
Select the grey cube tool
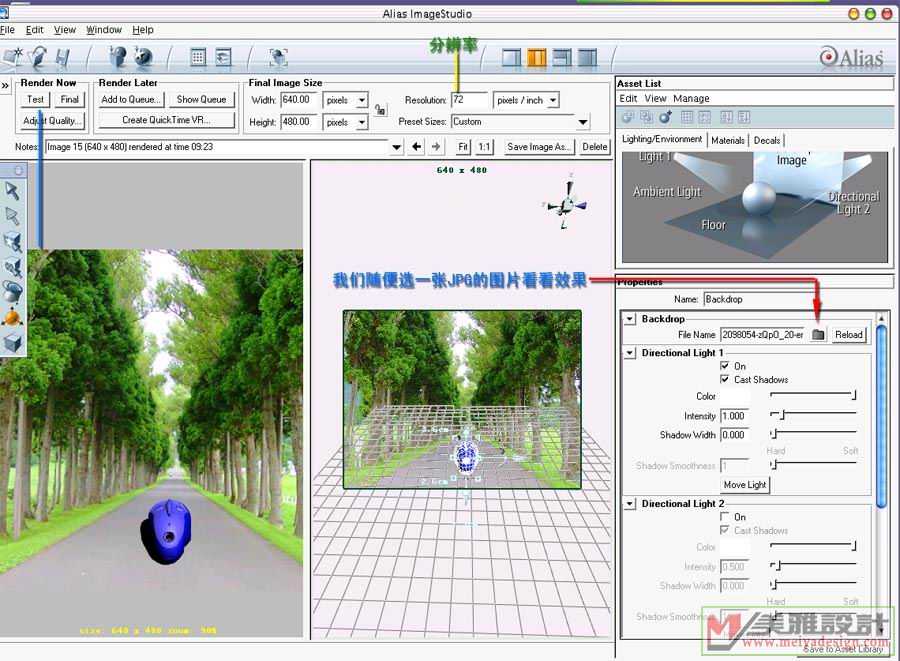coord(12,343)
